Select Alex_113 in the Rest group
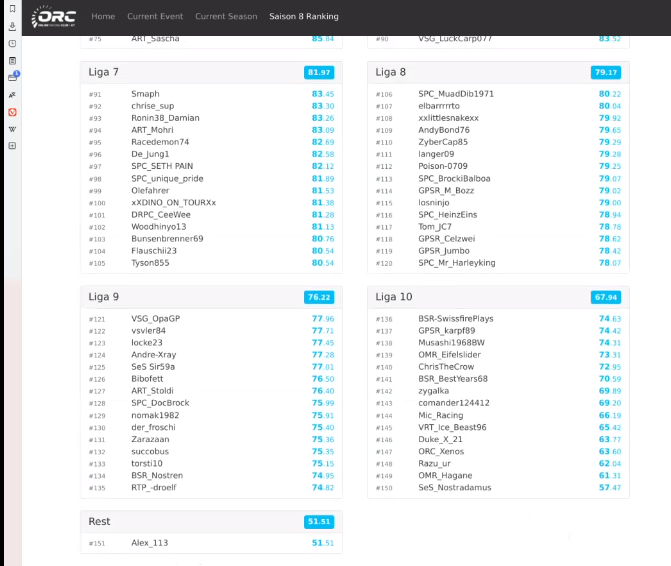This screenshot has width=671, height=566. pos(149,543)
